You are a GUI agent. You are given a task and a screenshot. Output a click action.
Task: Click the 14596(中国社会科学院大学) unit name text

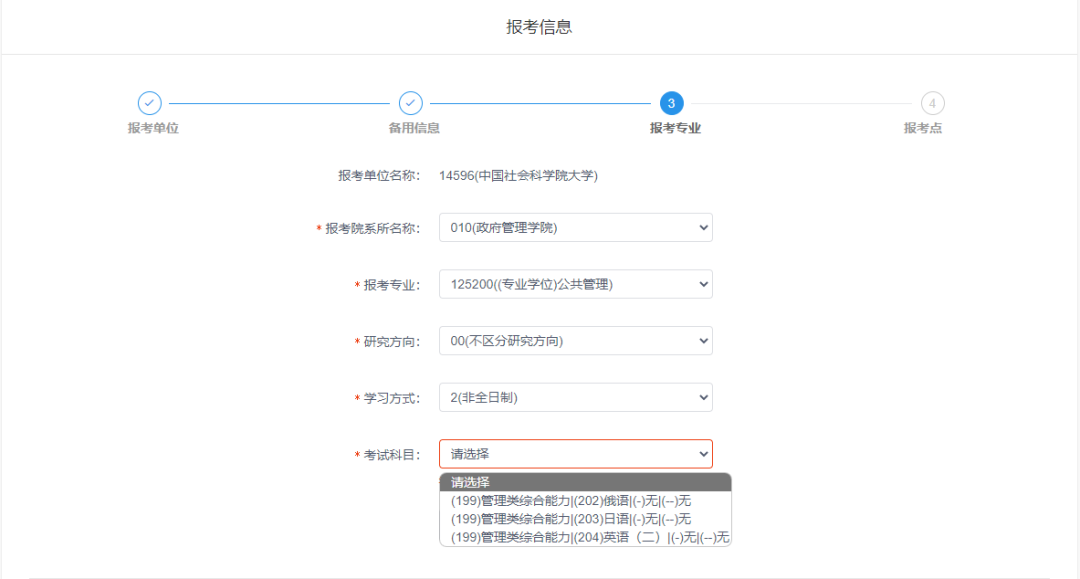click(x=518, y=176)
